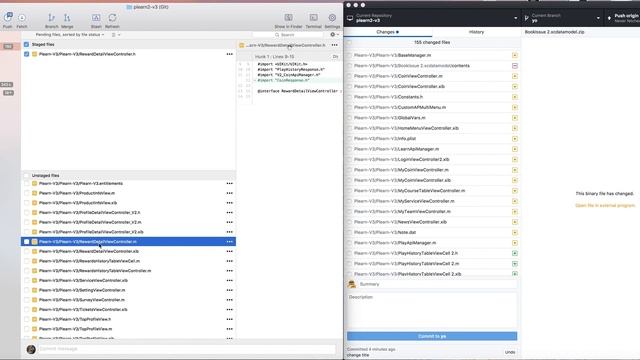Open more options for ProfileDetailViewController_V2.h row
Viewport: 640px width, 360px height.
pos(230,213)
